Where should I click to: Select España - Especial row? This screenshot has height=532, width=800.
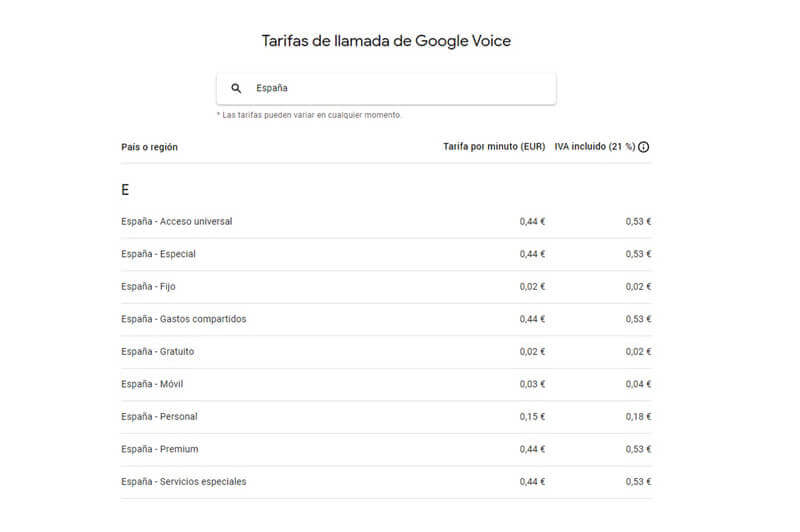[386, 254]
